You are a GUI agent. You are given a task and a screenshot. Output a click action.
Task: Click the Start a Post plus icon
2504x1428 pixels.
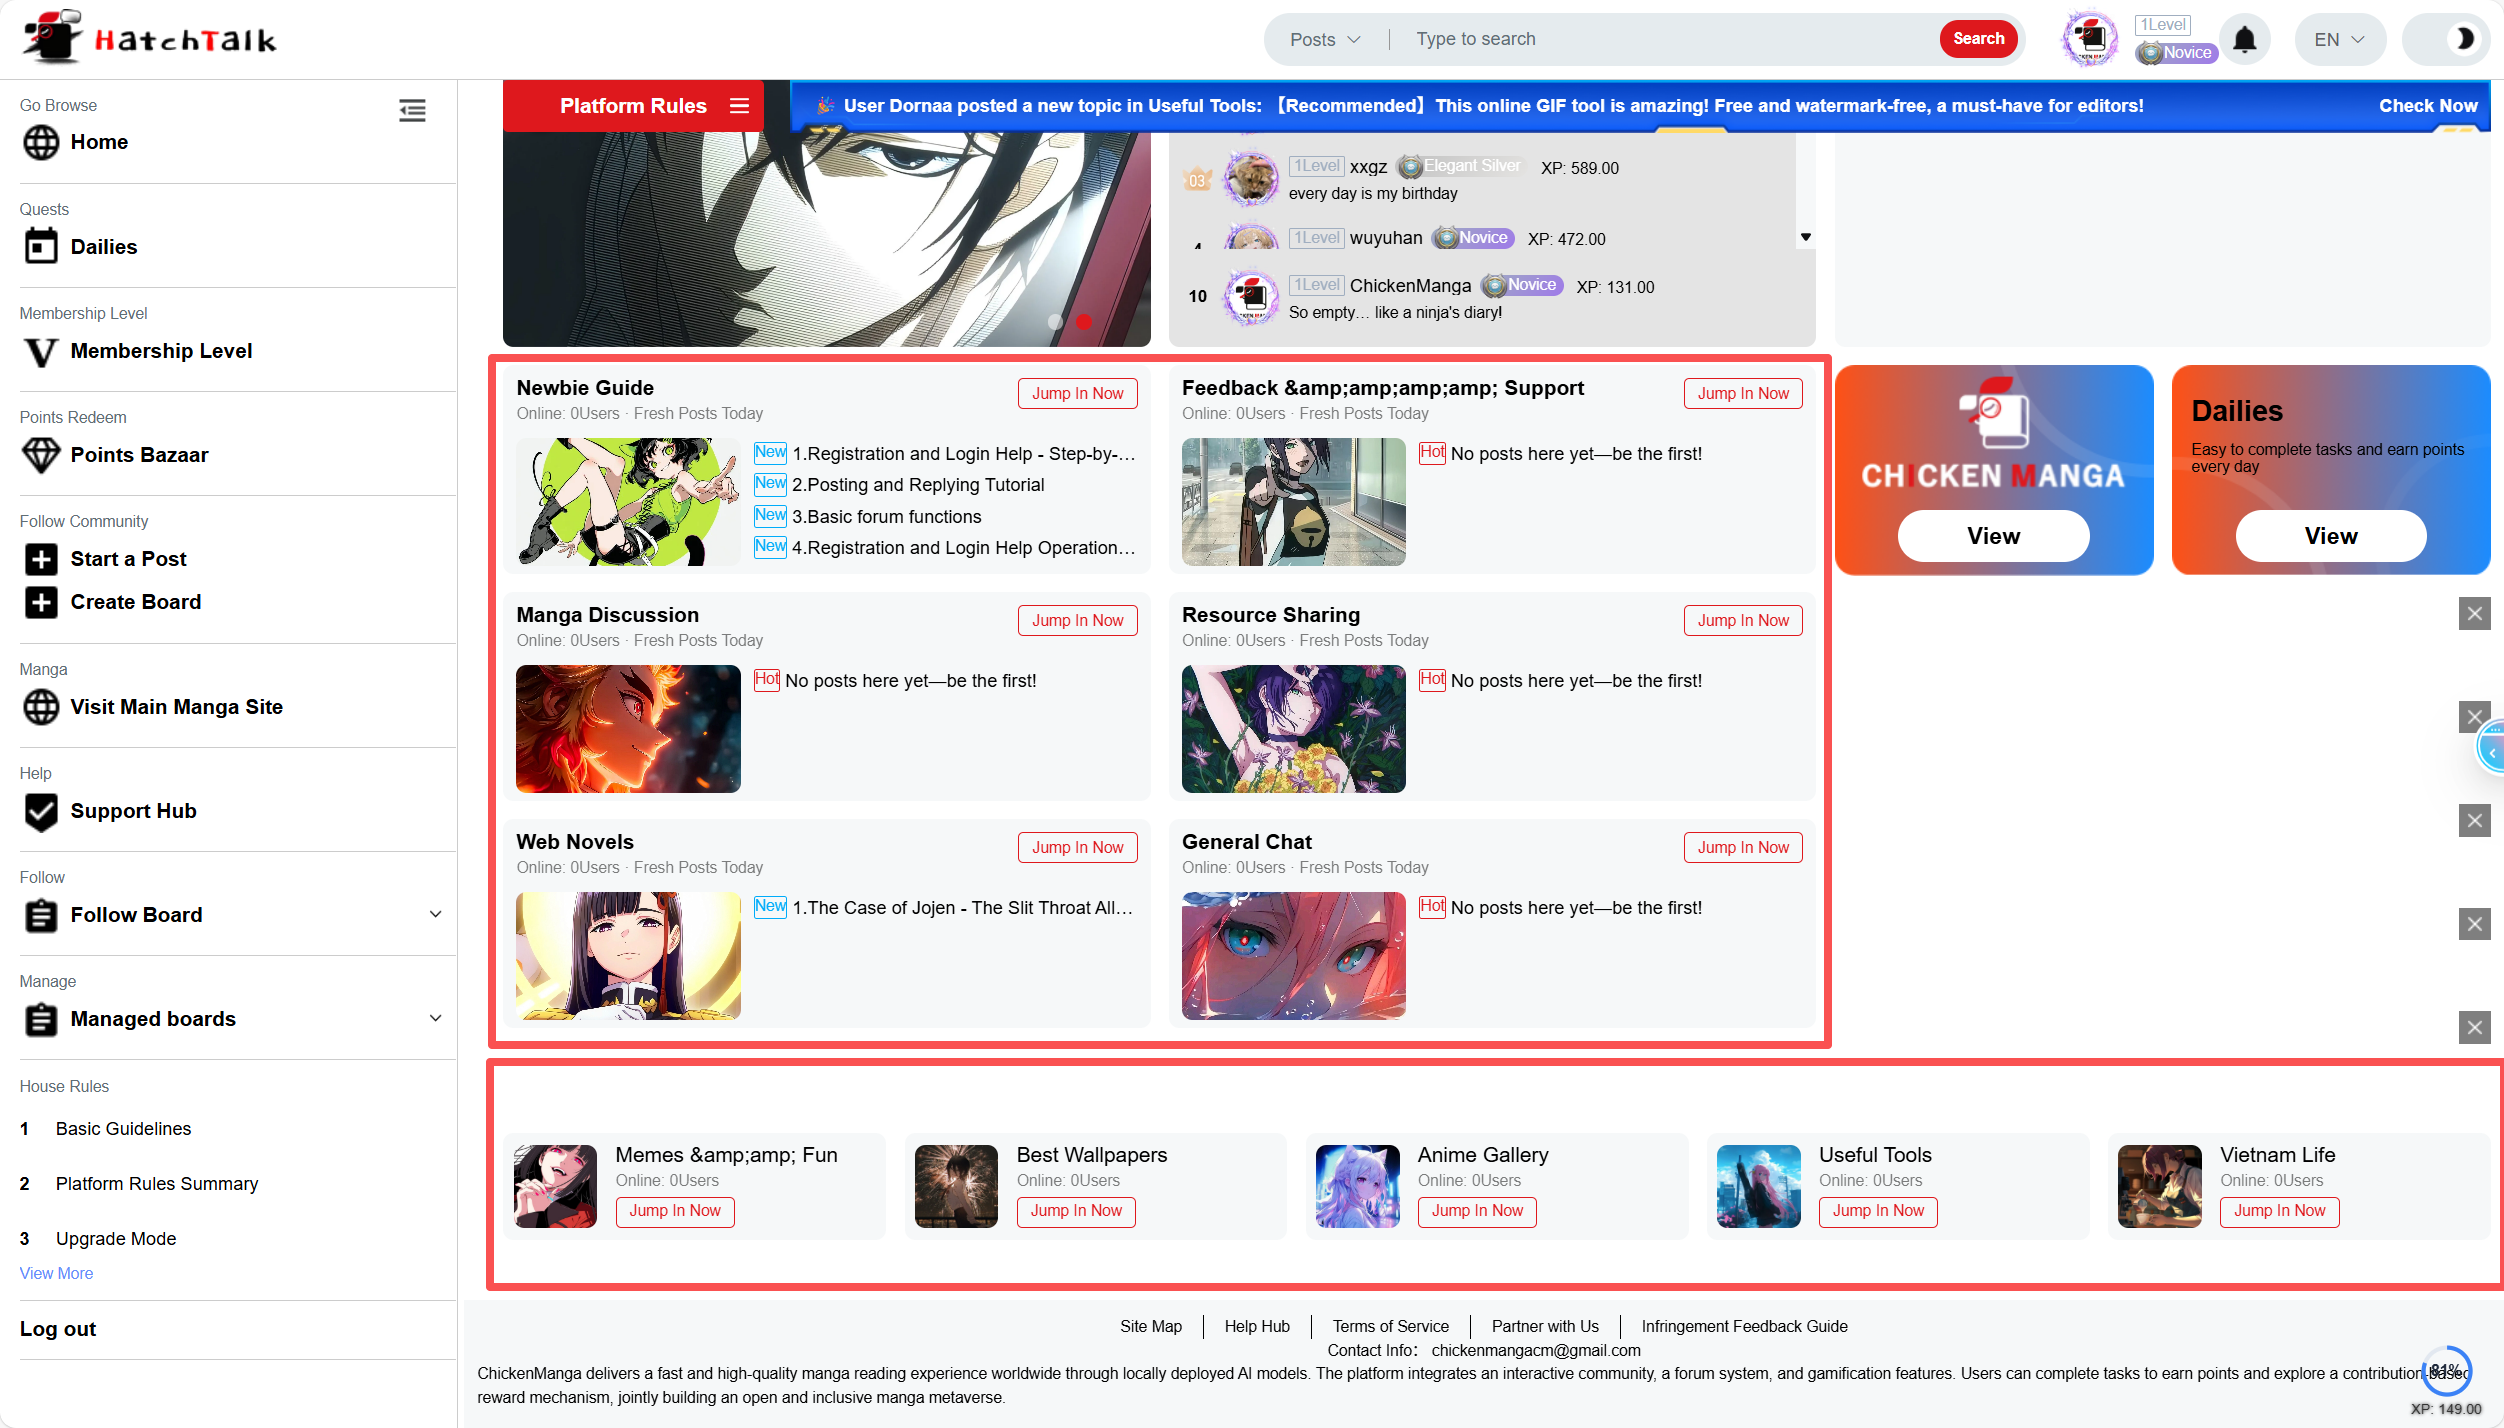tap(41, 559)
